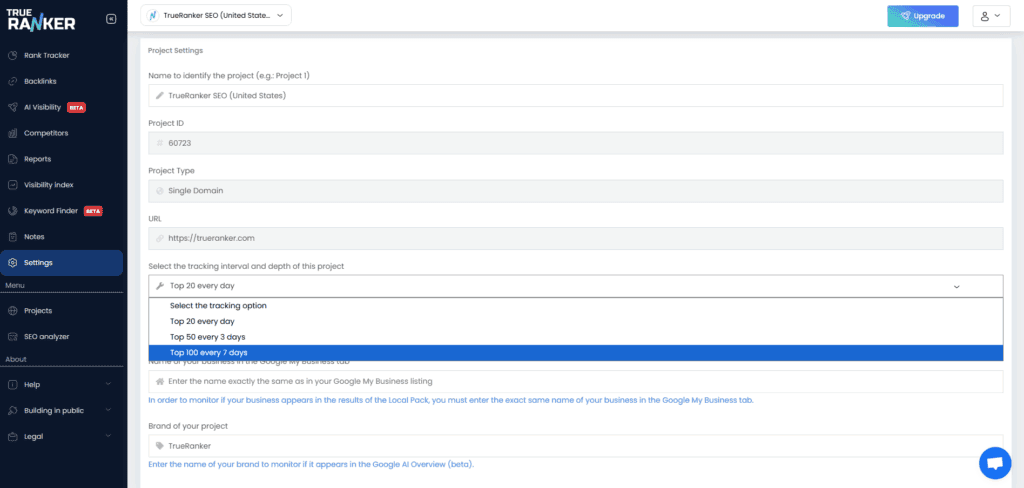Click the Upgrade button

(922, 16)
